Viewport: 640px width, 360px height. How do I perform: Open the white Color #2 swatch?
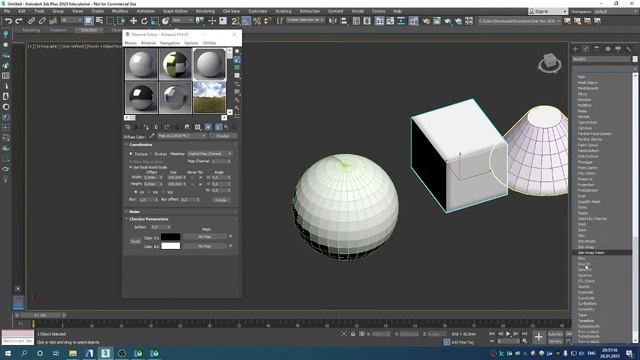(x=171, y=246)
